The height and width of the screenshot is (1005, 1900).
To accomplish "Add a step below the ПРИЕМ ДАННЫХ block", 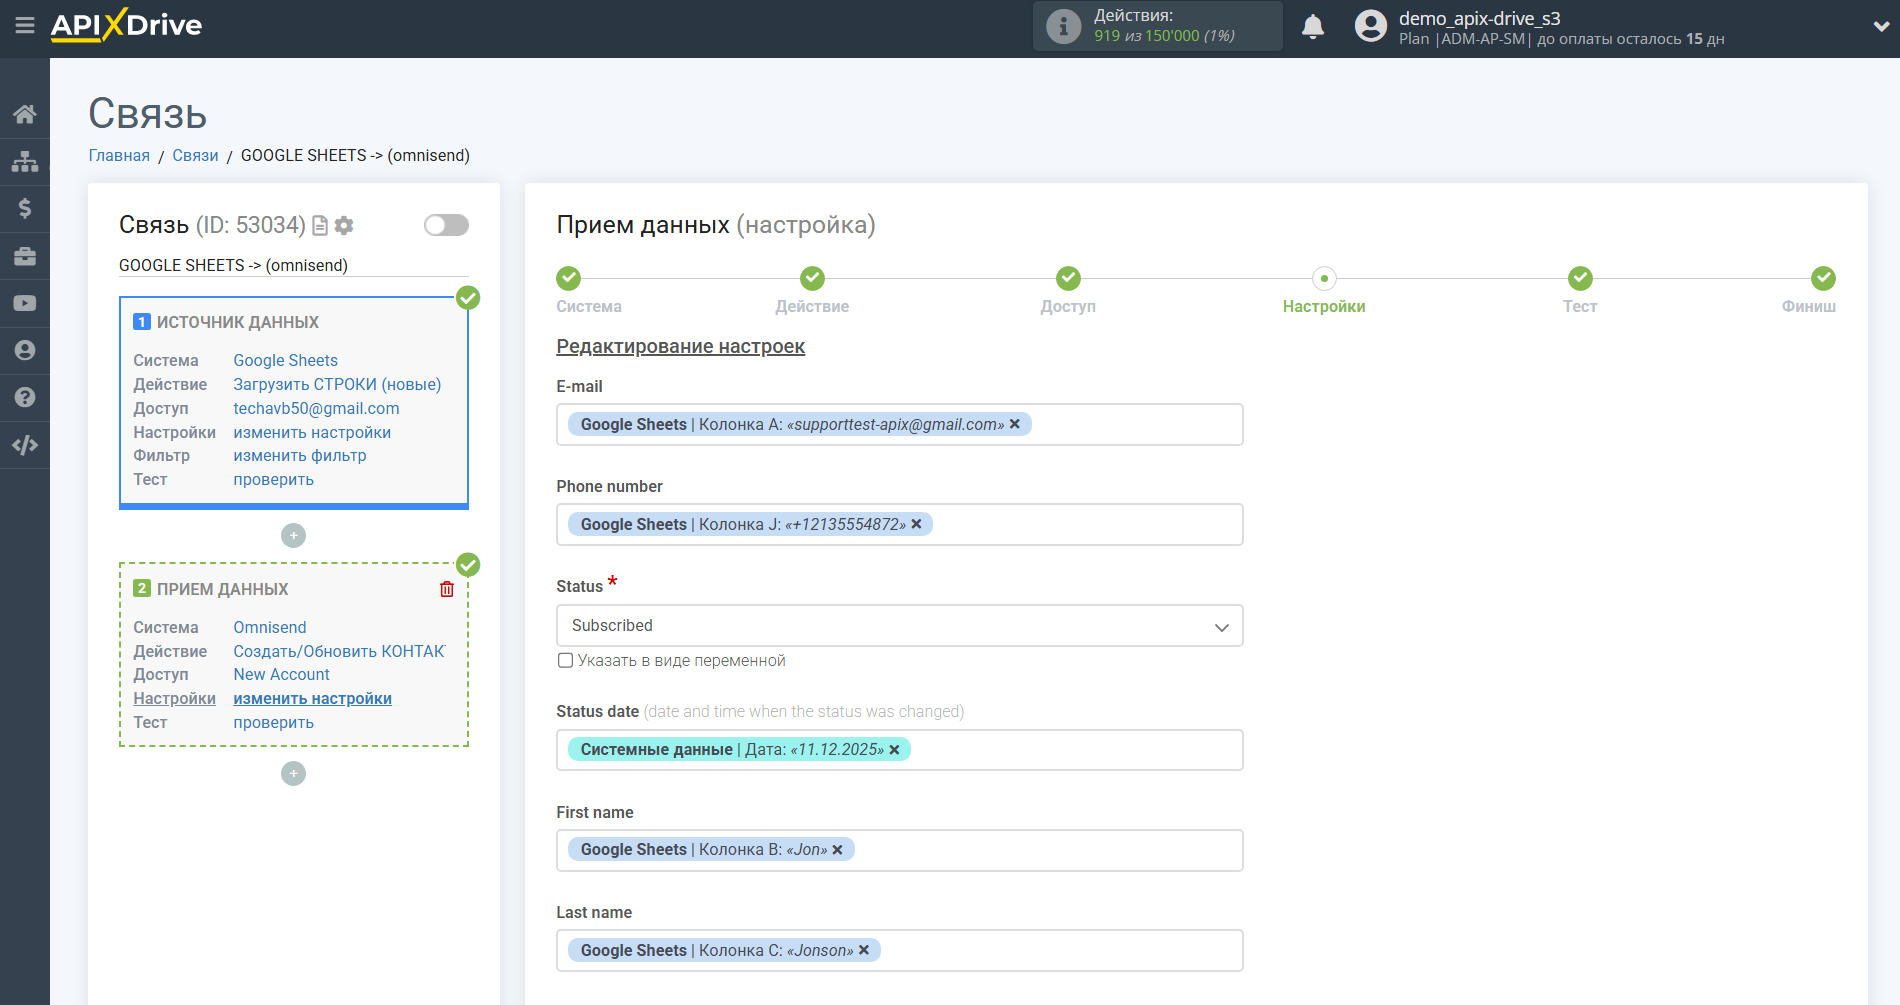I will click(x=293, y=774).
